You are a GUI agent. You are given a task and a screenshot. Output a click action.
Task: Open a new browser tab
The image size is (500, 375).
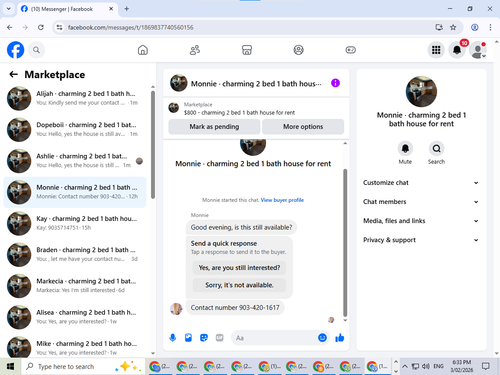coord(127,9)
